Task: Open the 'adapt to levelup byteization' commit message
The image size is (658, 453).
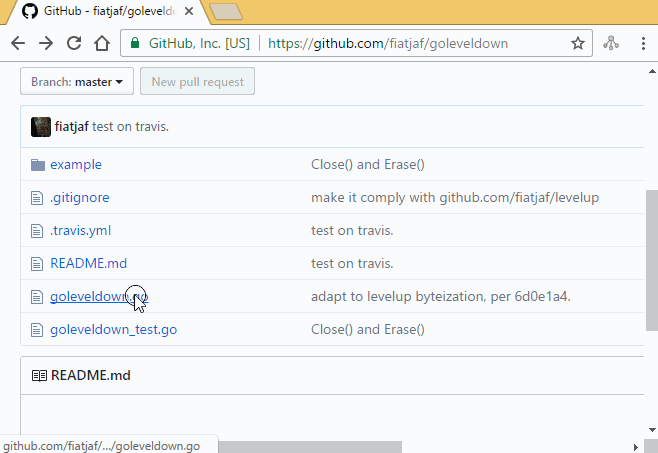Action: tap(441, 296)
